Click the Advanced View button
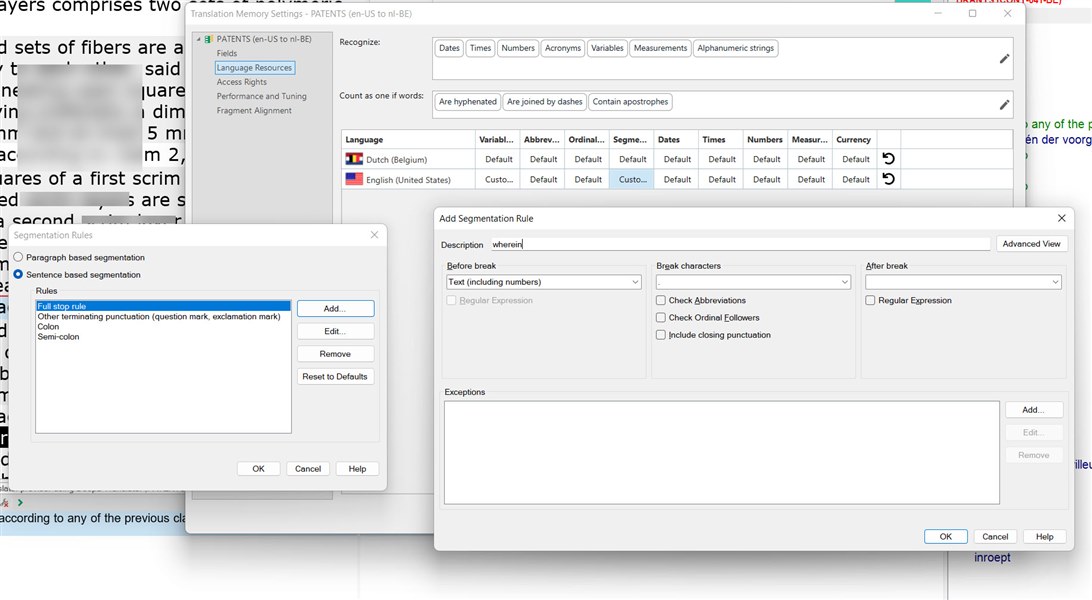Viewport: 1092px width, 600px height. (1030, 243)
